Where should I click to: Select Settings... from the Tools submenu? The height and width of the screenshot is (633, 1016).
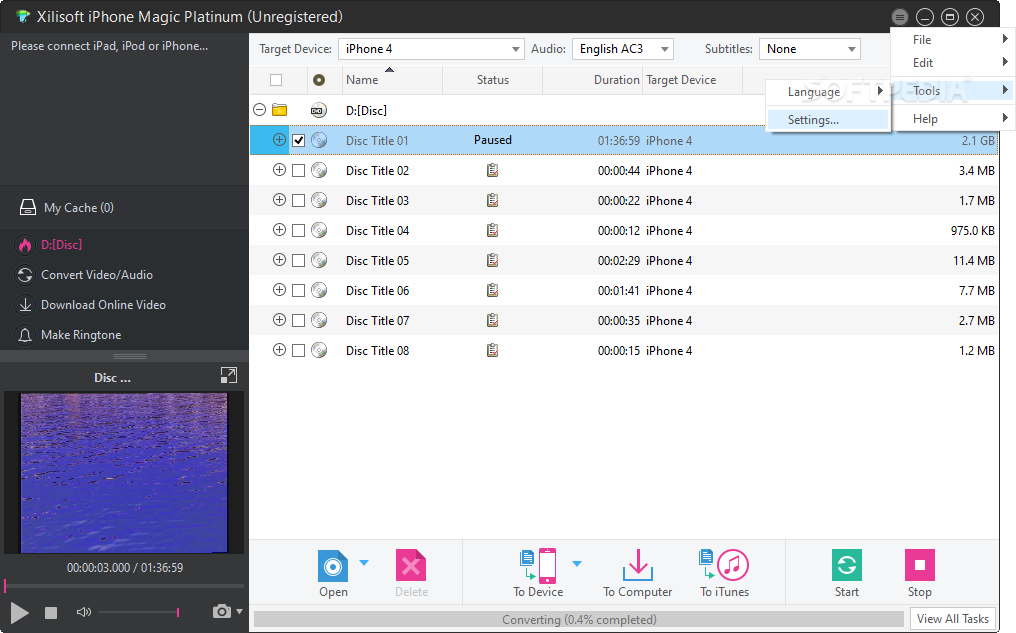point(827,120)
